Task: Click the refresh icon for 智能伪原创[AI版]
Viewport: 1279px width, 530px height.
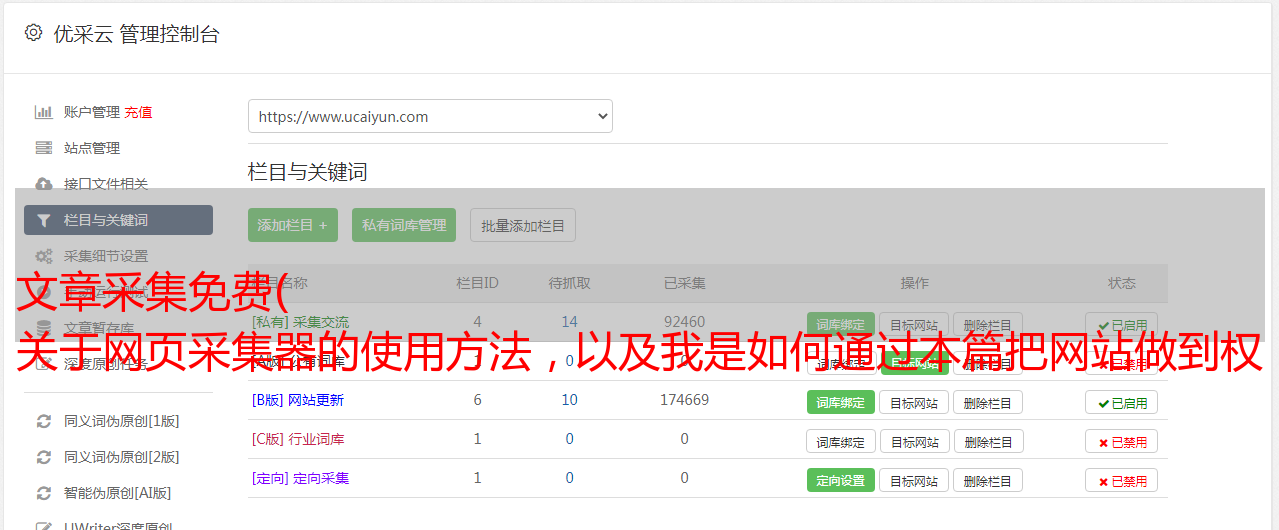Action: 43,493
